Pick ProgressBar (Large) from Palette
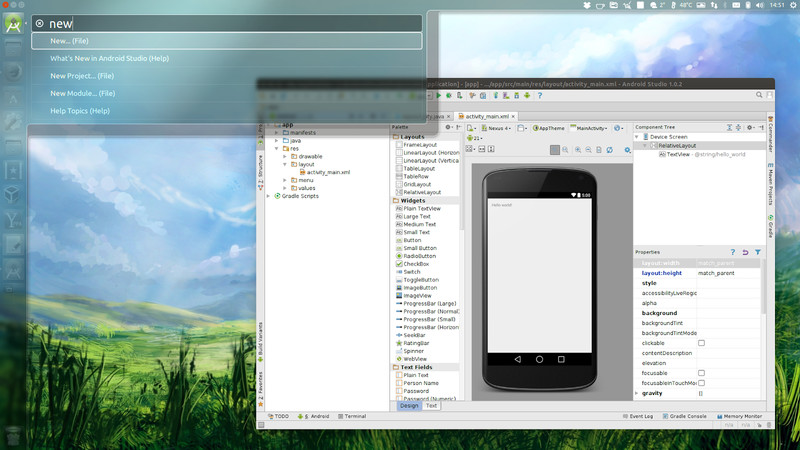 click(426, 304)
